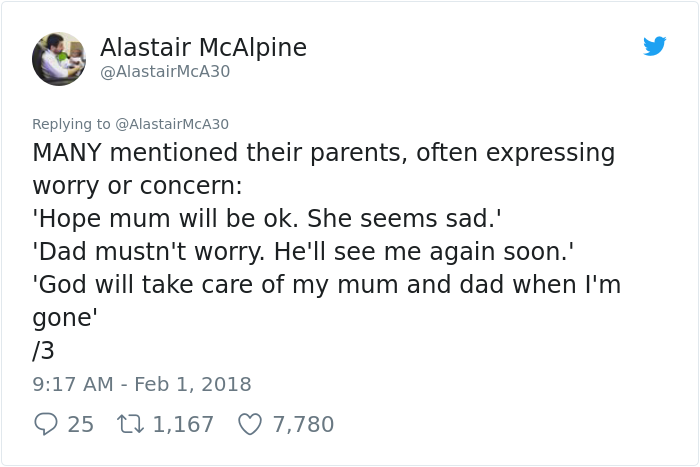Click the like count 7,780
700x467 pixels.
[x=303, y=424]
